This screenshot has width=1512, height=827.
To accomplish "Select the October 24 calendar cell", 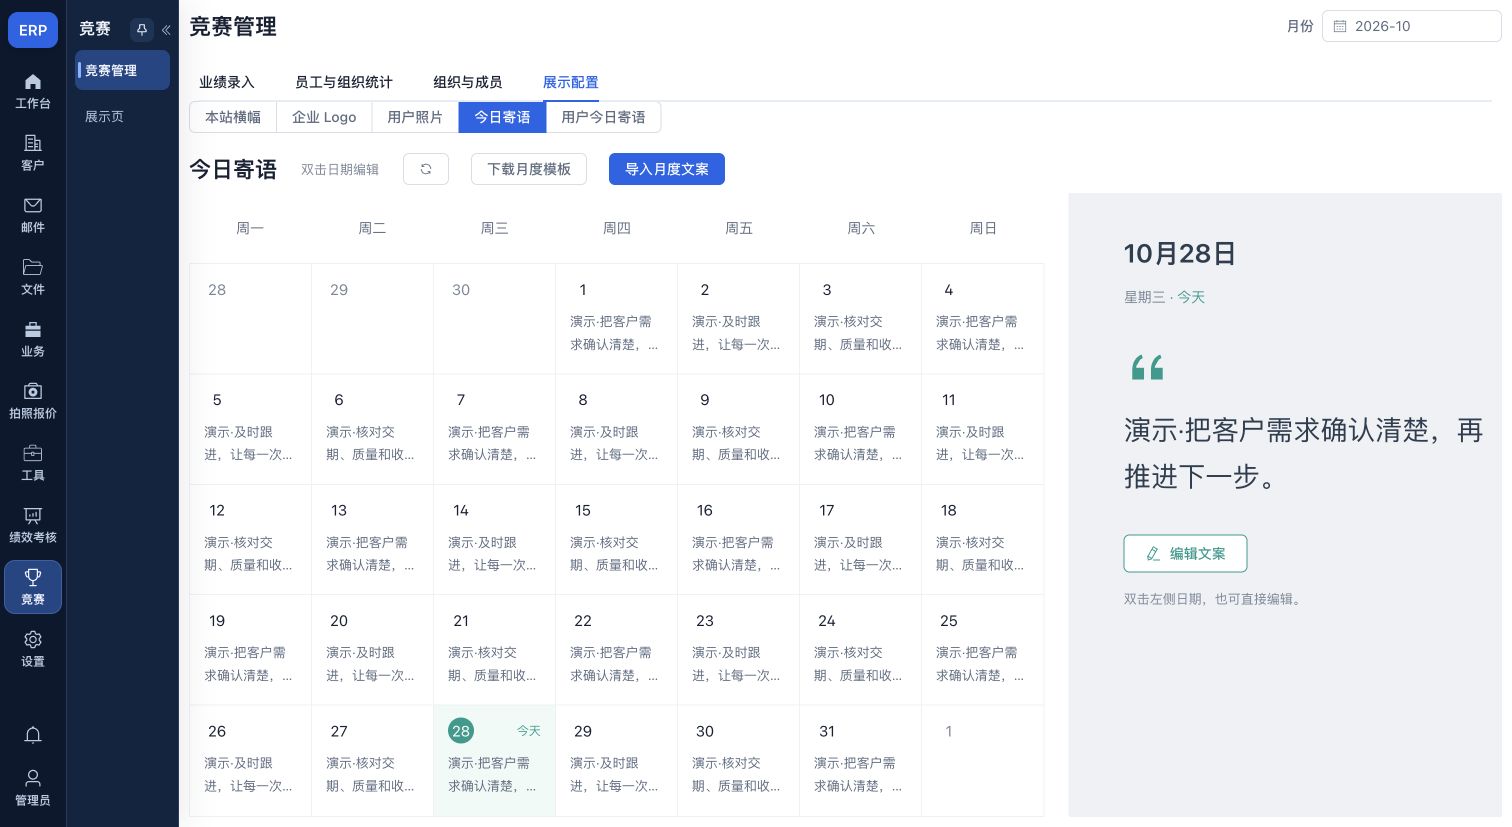I will click(860, 650).
